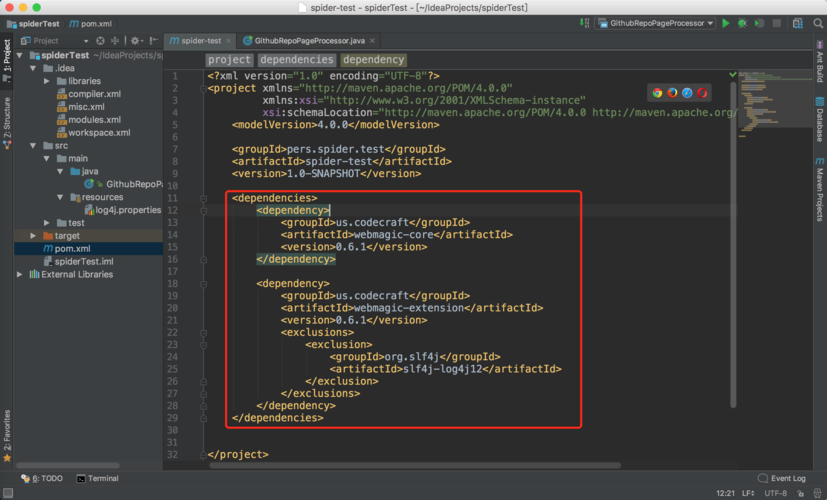Click the Stop process square icon

(x=776, y=23)
